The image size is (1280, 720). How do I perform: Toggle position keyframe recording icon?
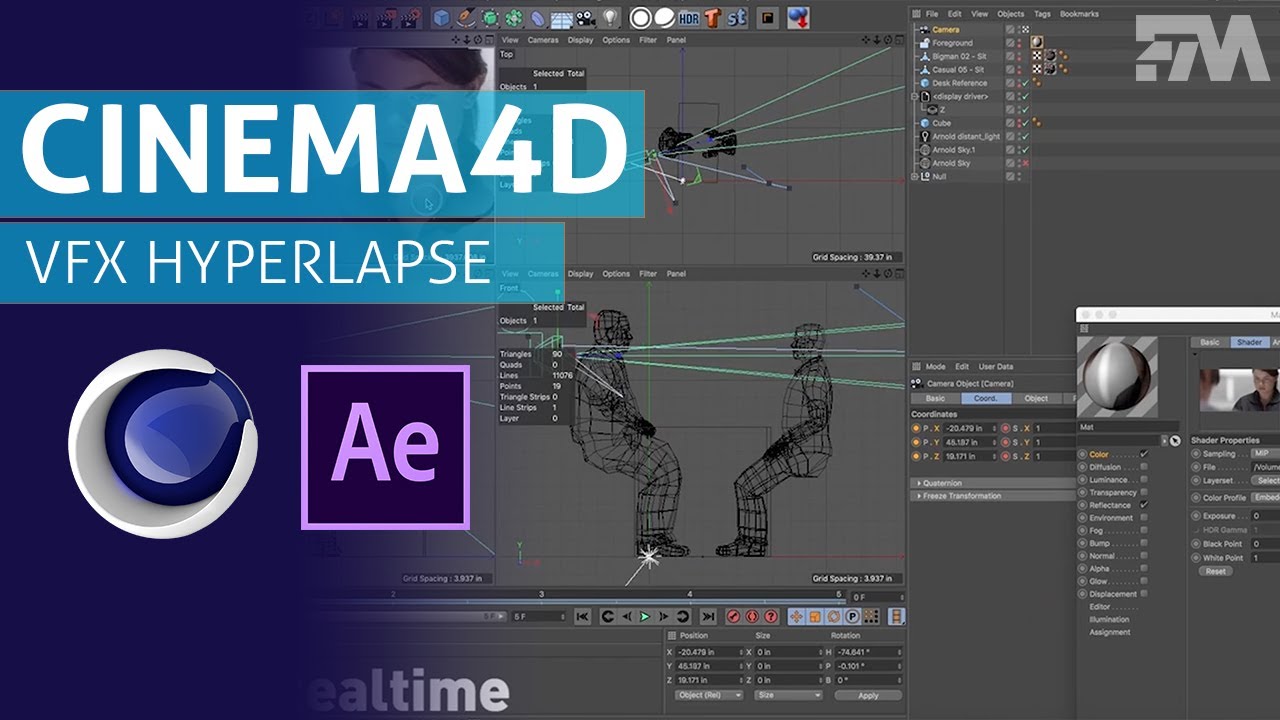(796, 616)
